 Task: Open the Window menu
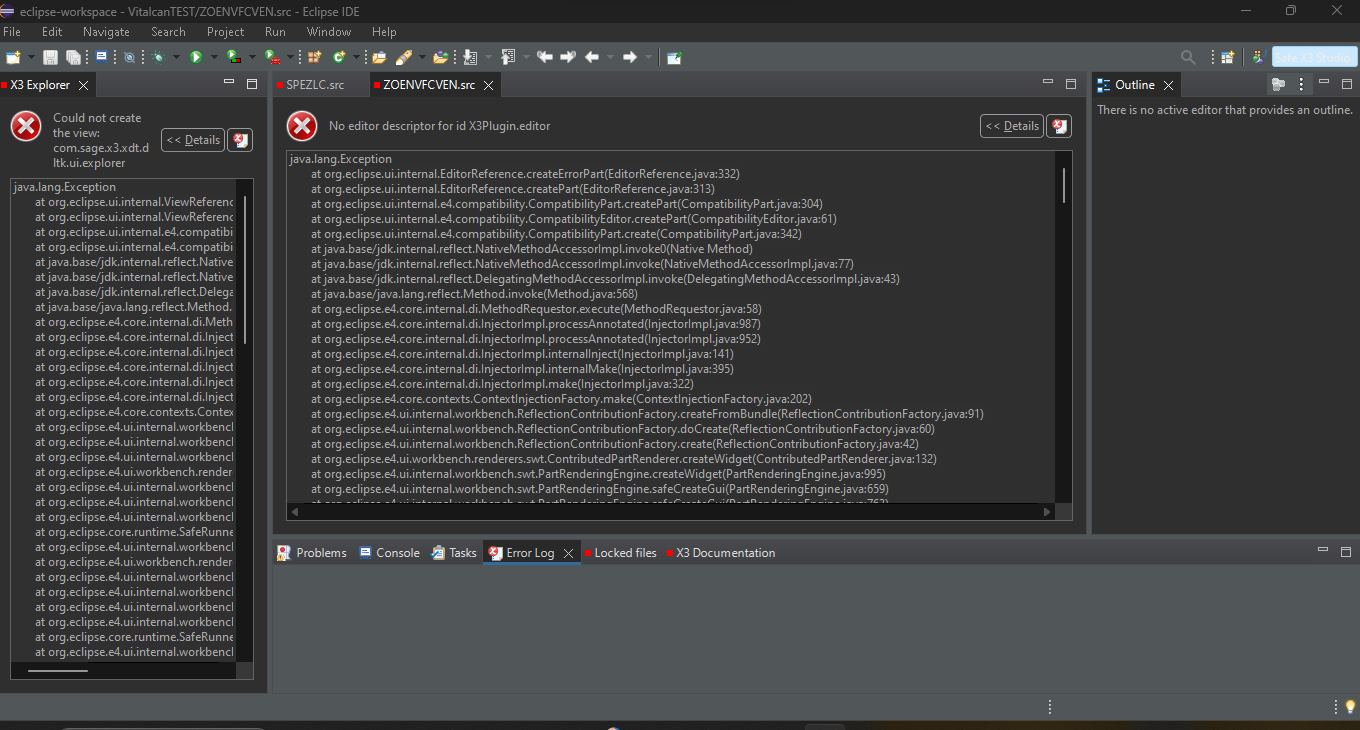(x=329, y=32)
